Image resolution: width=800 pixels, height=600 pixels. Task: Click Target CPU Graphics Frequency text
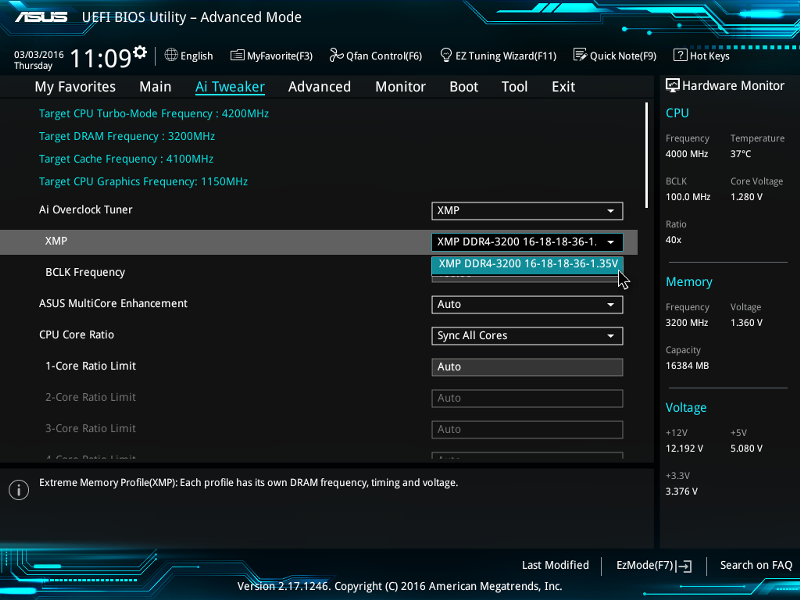[x=143, y=182]
